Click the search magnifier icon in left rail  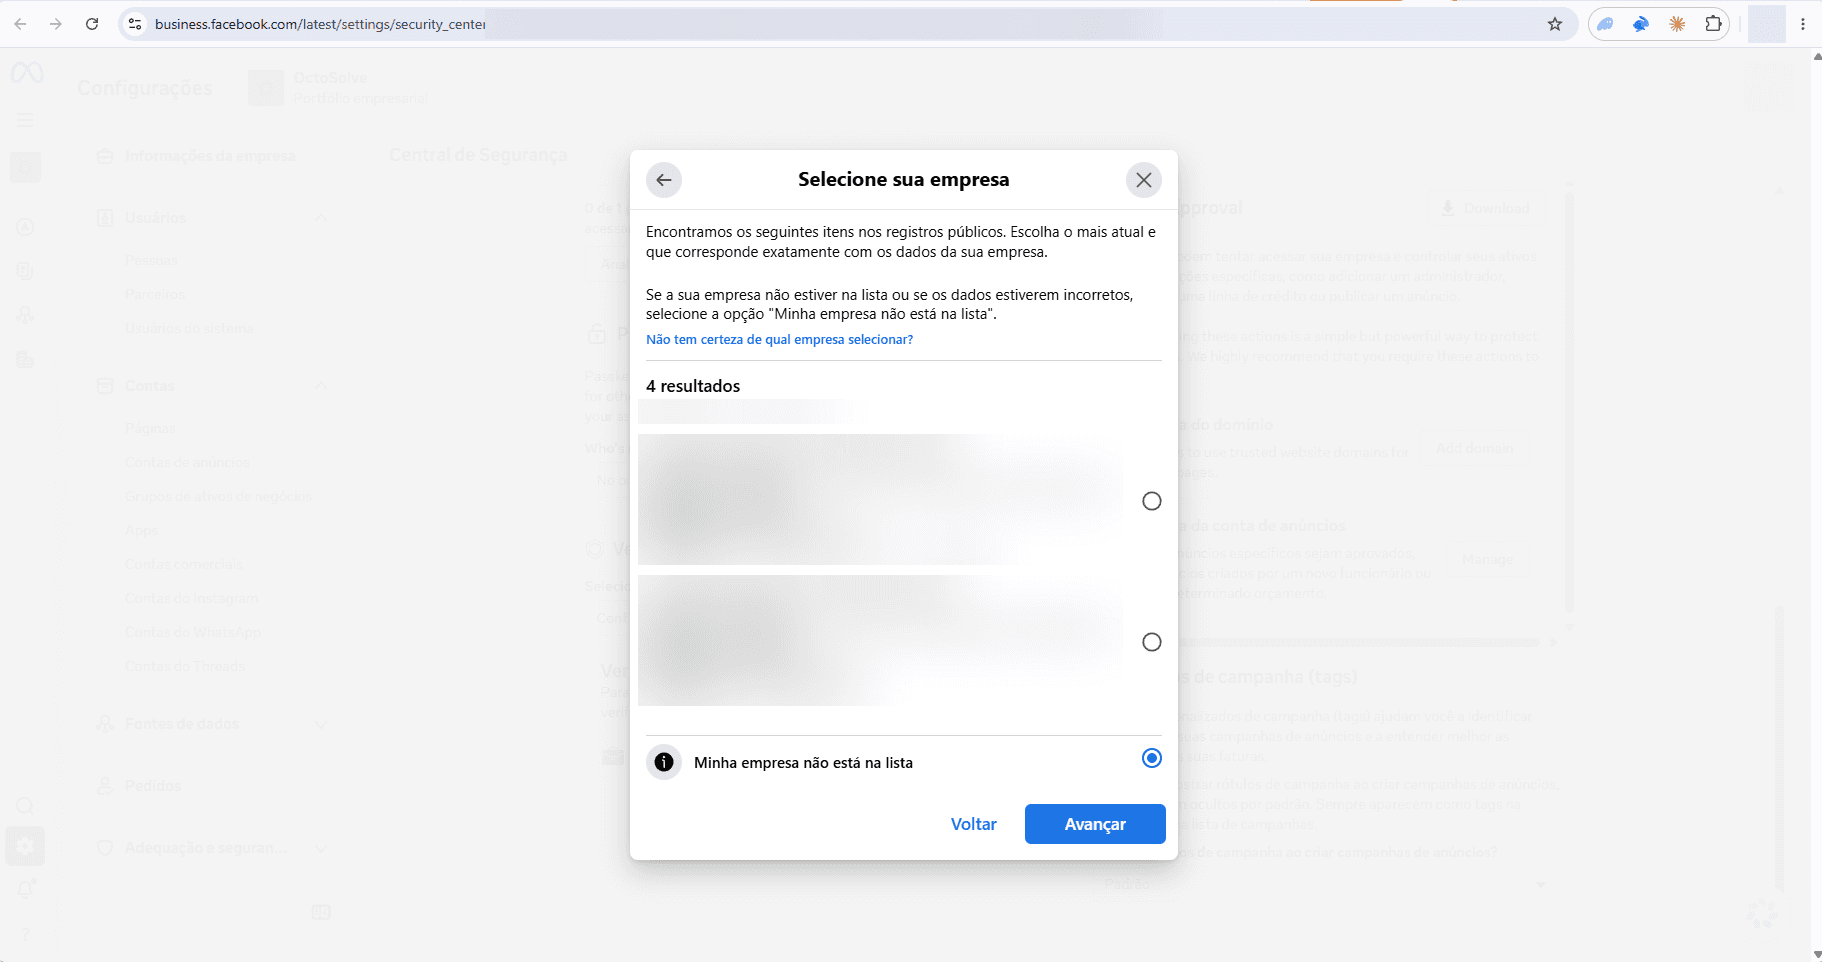tap(25, 806)
